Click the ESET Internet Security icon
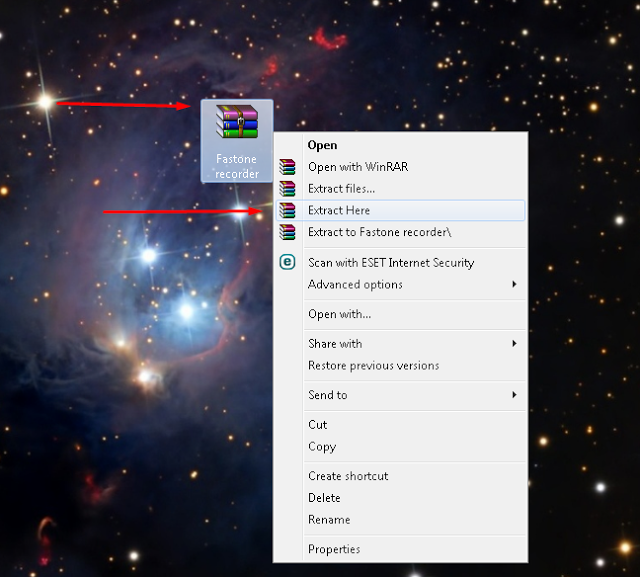The image size is (640, 577). click(287, 262)
